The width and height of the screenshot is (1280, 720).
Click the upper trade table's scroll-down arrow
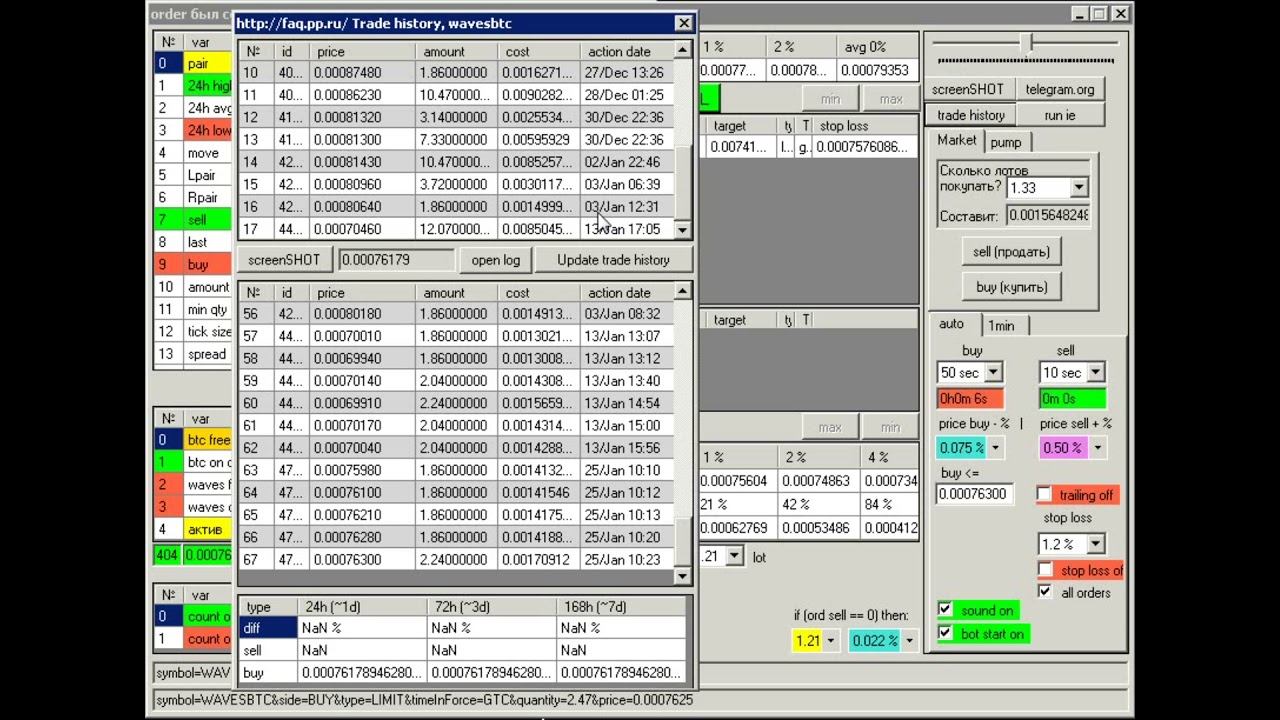[x=683, y=231]
